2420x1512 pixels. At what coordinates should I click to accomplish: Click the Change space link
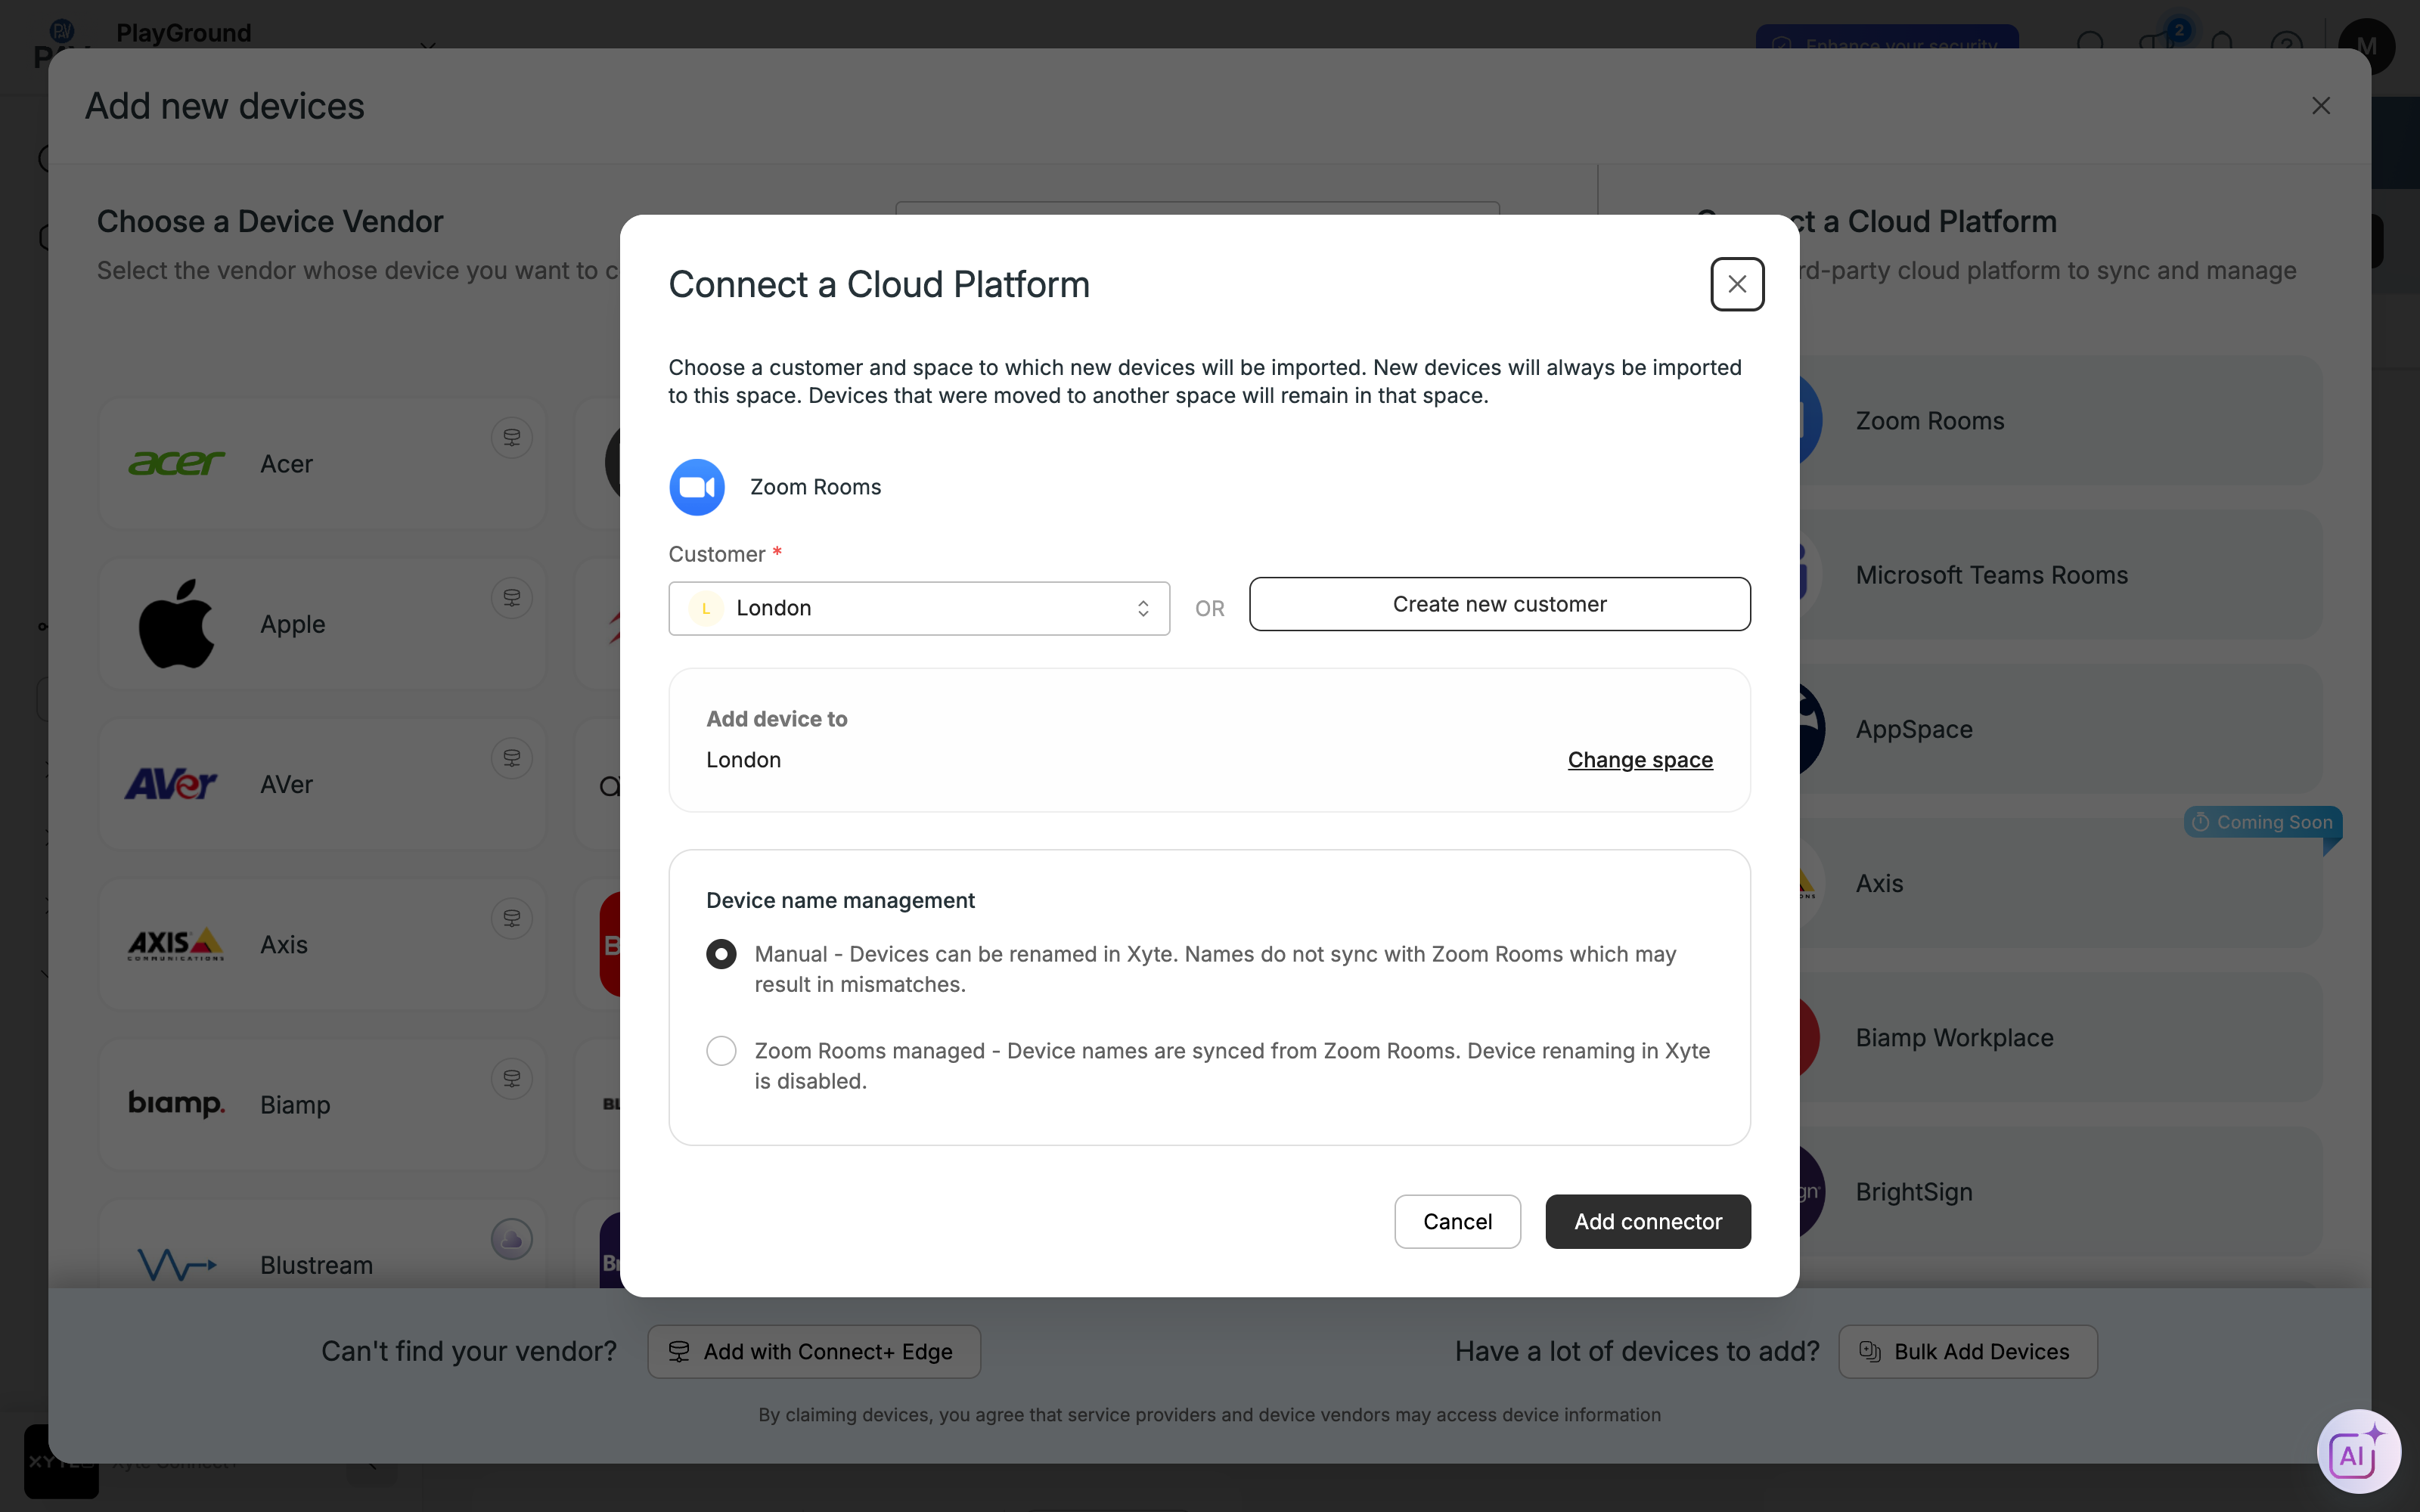1640,760
